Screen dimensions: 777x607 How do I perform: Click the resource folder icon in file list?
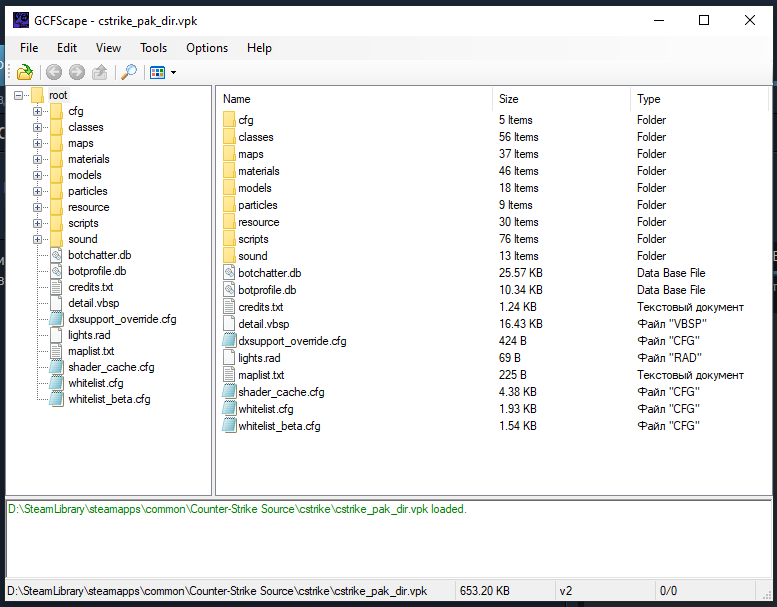click(229, 222)
